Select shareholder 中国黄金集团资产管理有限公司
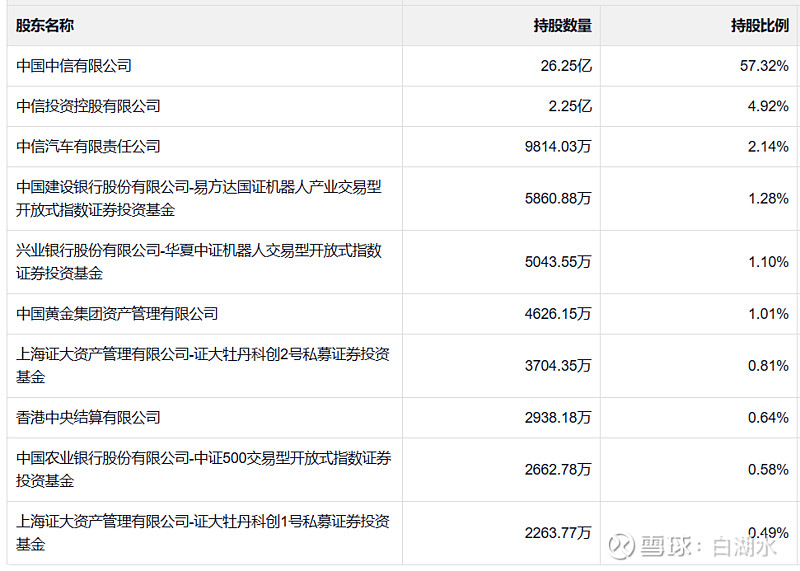This screenshot has height=571, width=800. point(117,313)
